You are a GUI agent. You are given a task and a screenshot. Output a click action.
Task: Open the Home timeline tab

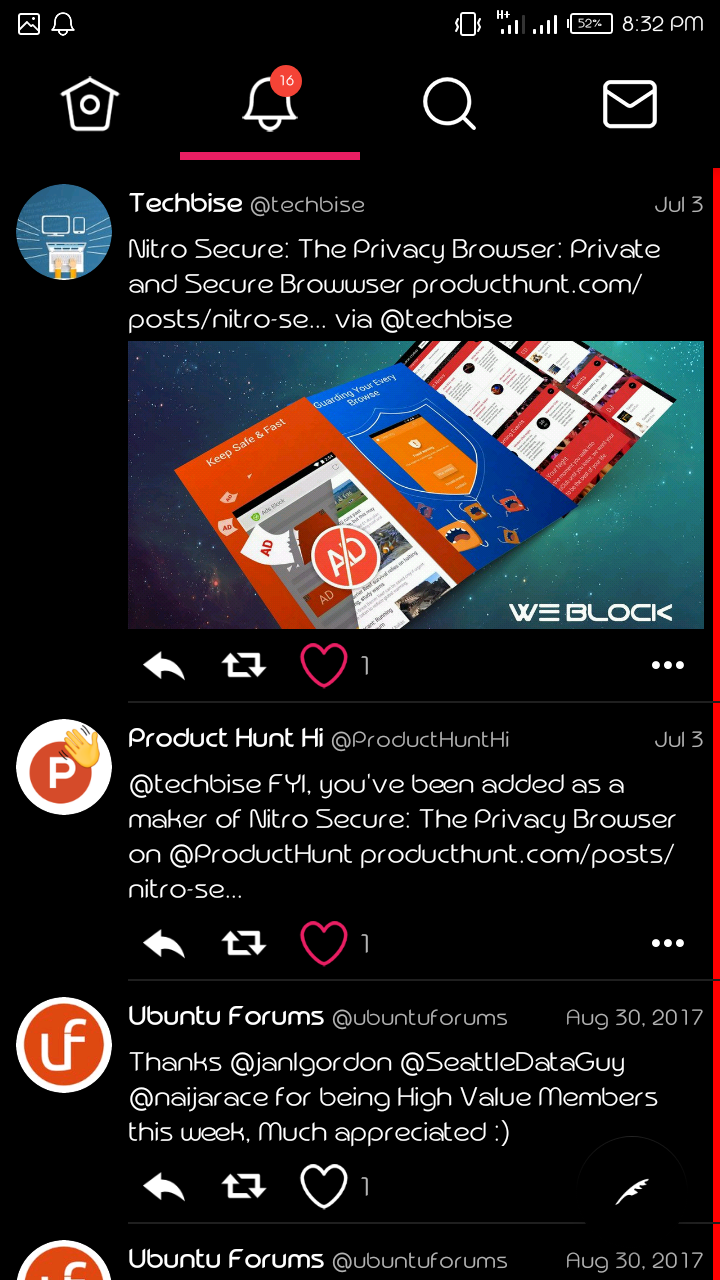90,104
